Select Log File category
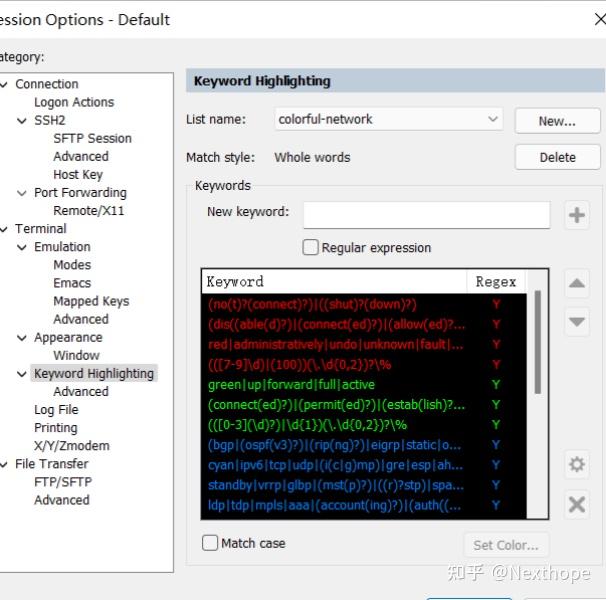The height and width of the screenshot is (600, 606). pyautogui.click(x=56, y=410)
